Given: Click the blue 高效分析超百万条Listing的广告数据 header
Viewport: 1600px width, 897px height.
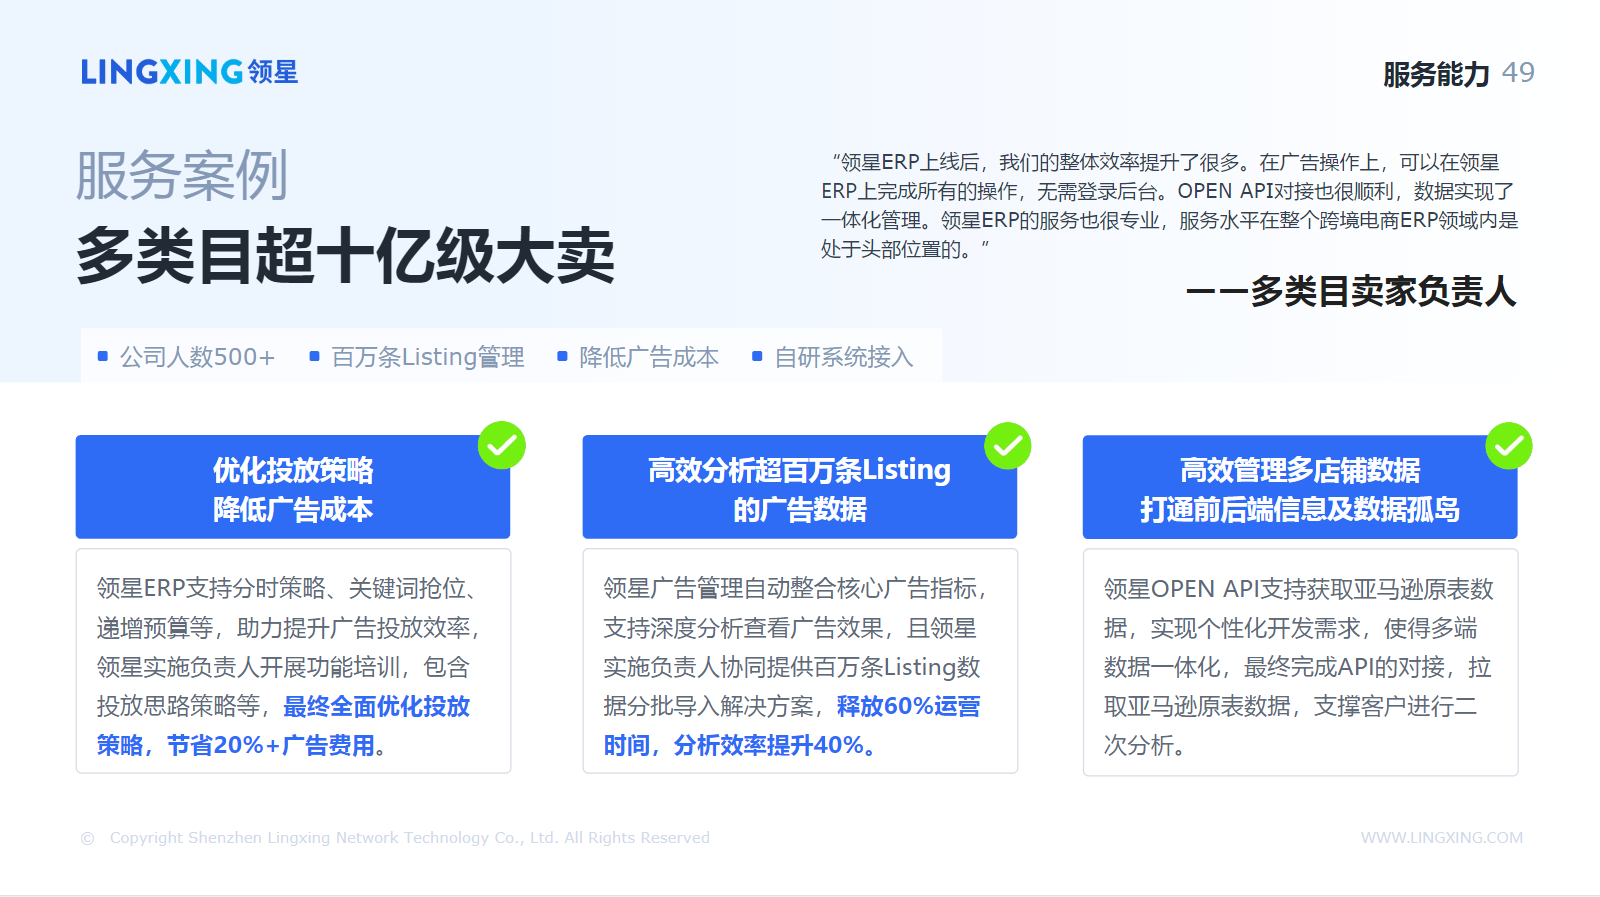Looking at the screenshot, I should [x=800, y=487].
